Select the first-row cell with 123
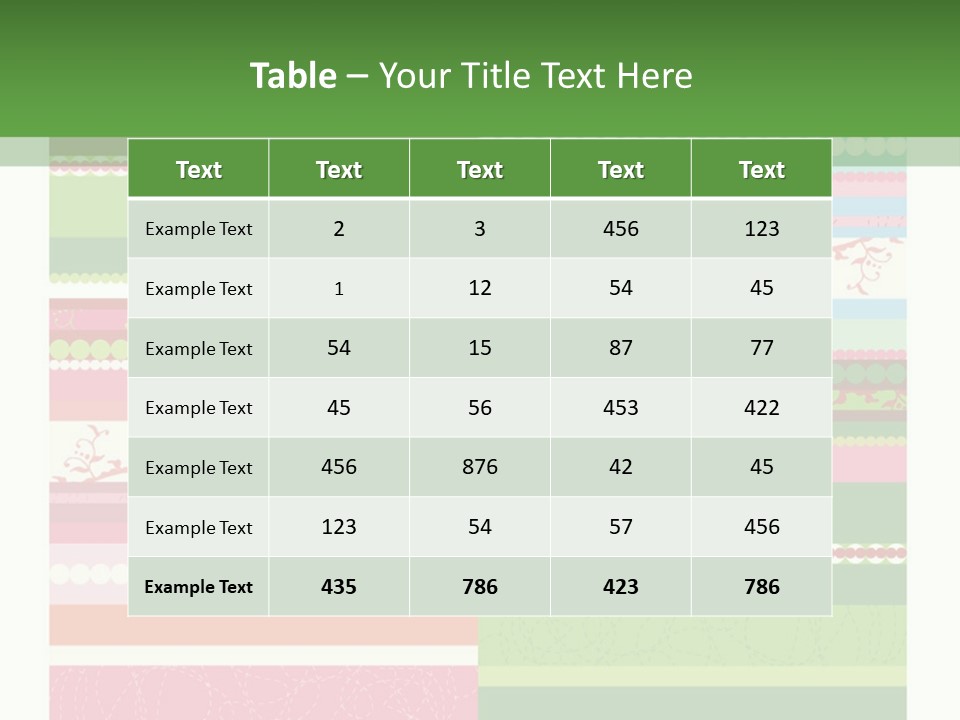This screenshot has height=720, width=960. click(761, 229)
